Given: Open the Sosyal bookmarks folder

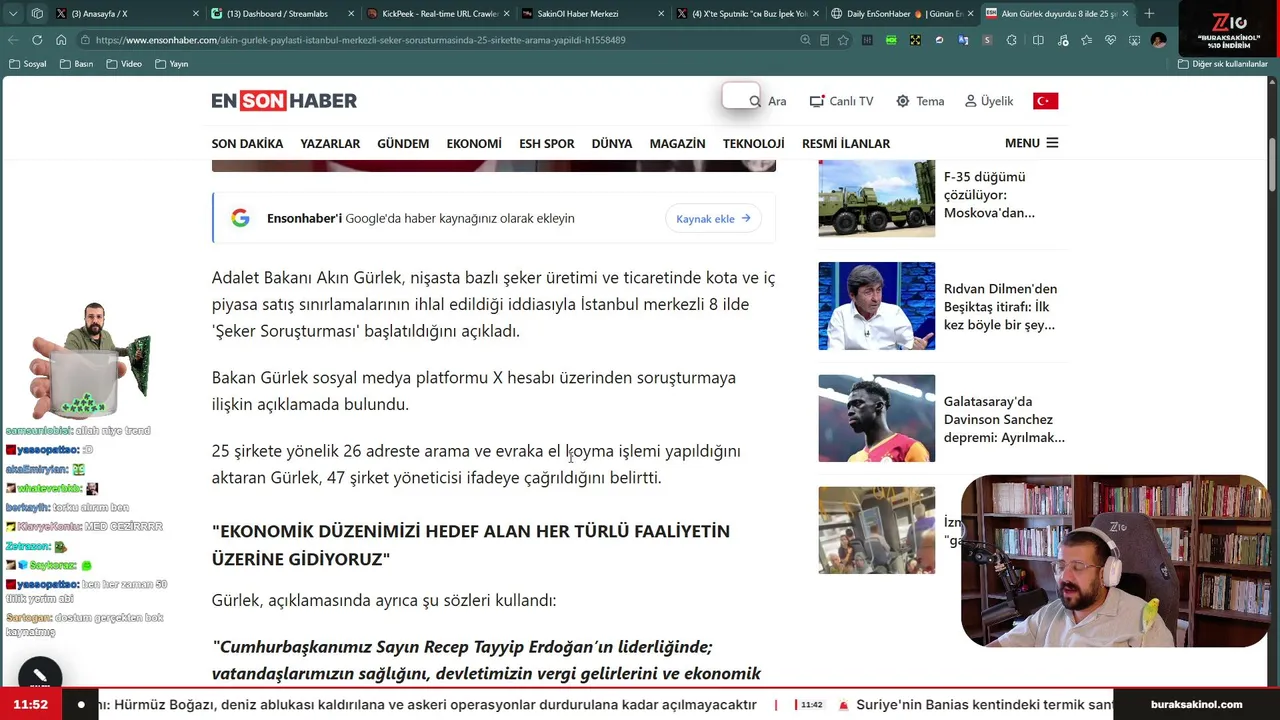Looking at the screenshot, I should coord(28,64).
